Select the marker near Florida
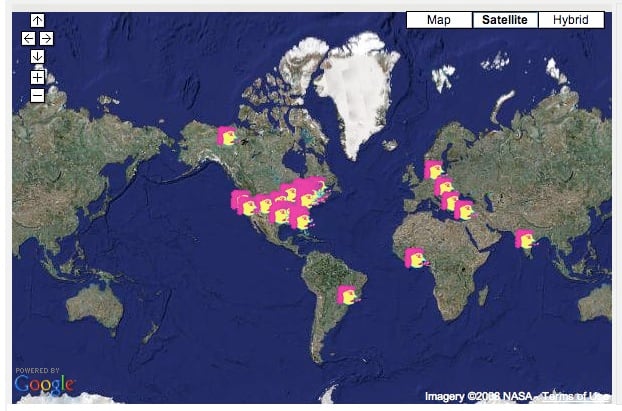Screen dimensions: 622x411 pyautogui.click(x=302, y=220)
